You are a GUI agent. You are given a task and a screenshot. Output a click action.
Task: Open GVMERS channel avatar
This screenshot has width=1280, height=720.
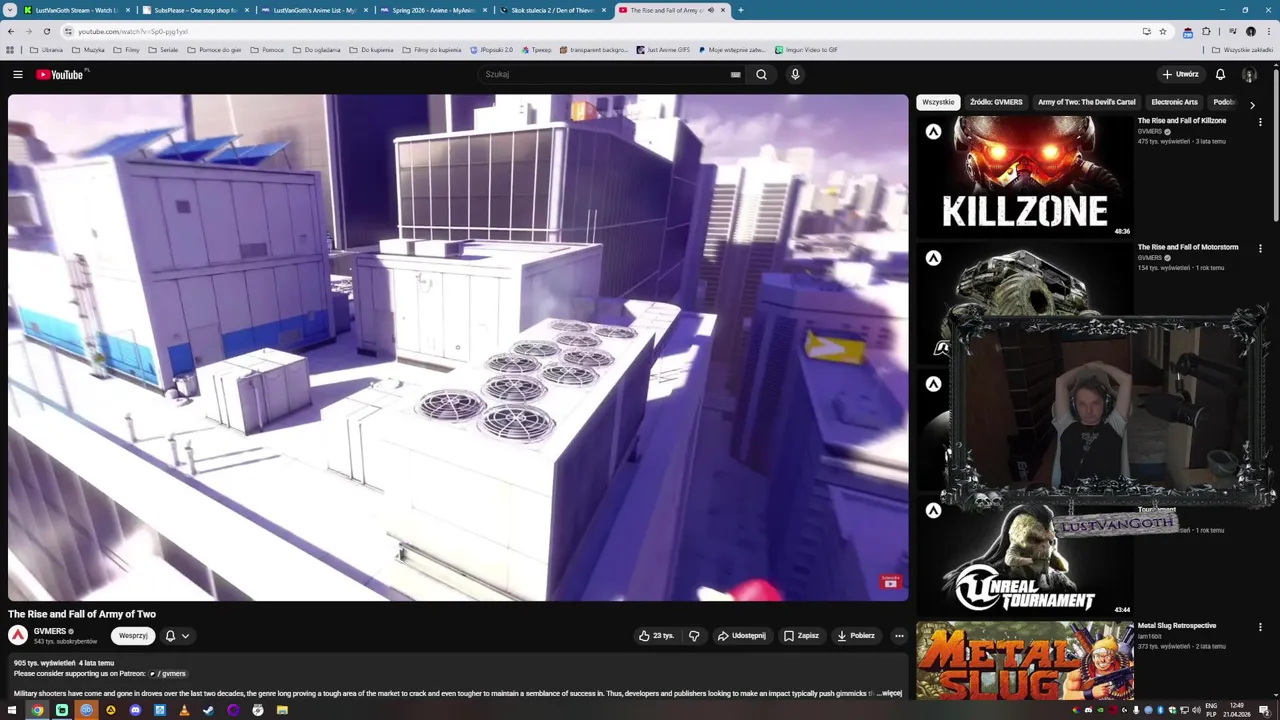pyautogui.click(x=18, y=635)
